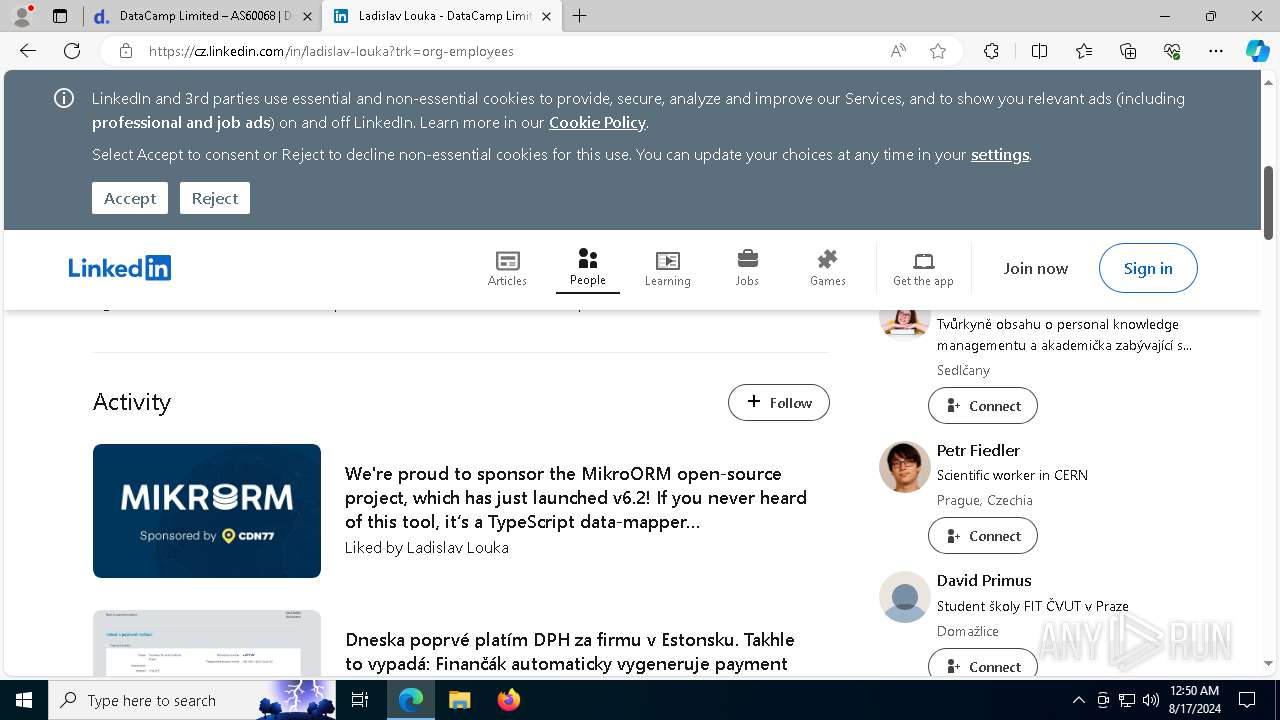Close the DataCamp Limited AS60068 tab
Image resolution: width=1280 pixels, height=720 pixels.
tap(306, 16)
